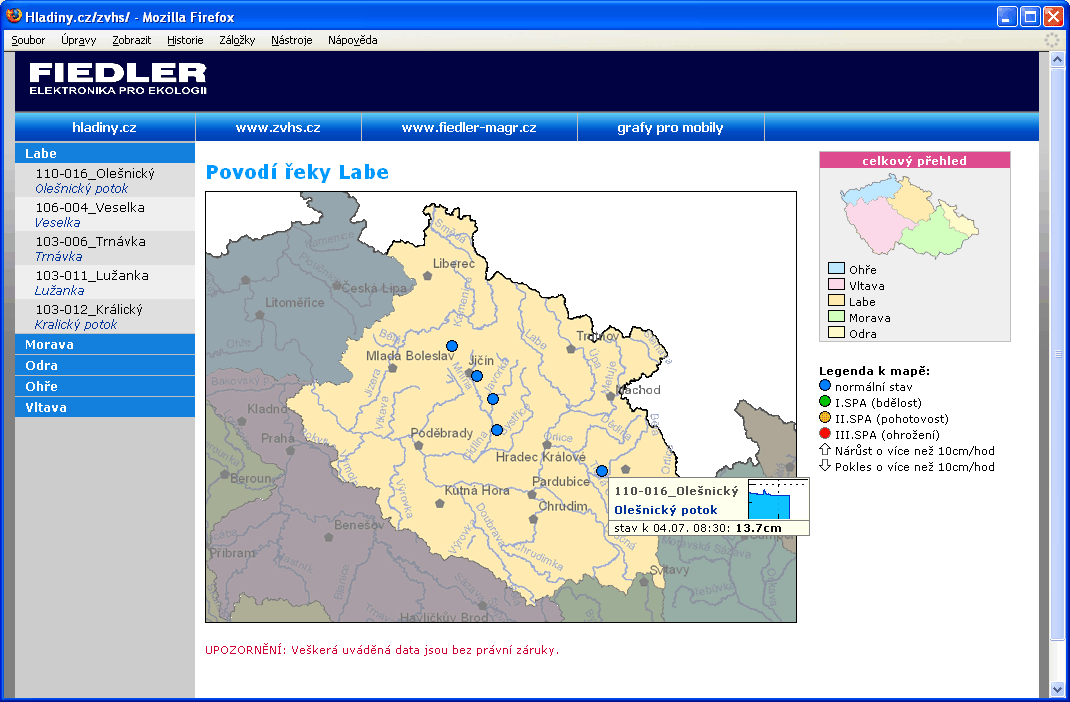This screenshot has height=702, width=1070.
Task: Click the northernmost blue station marker on the map
Action: point(452,346)
